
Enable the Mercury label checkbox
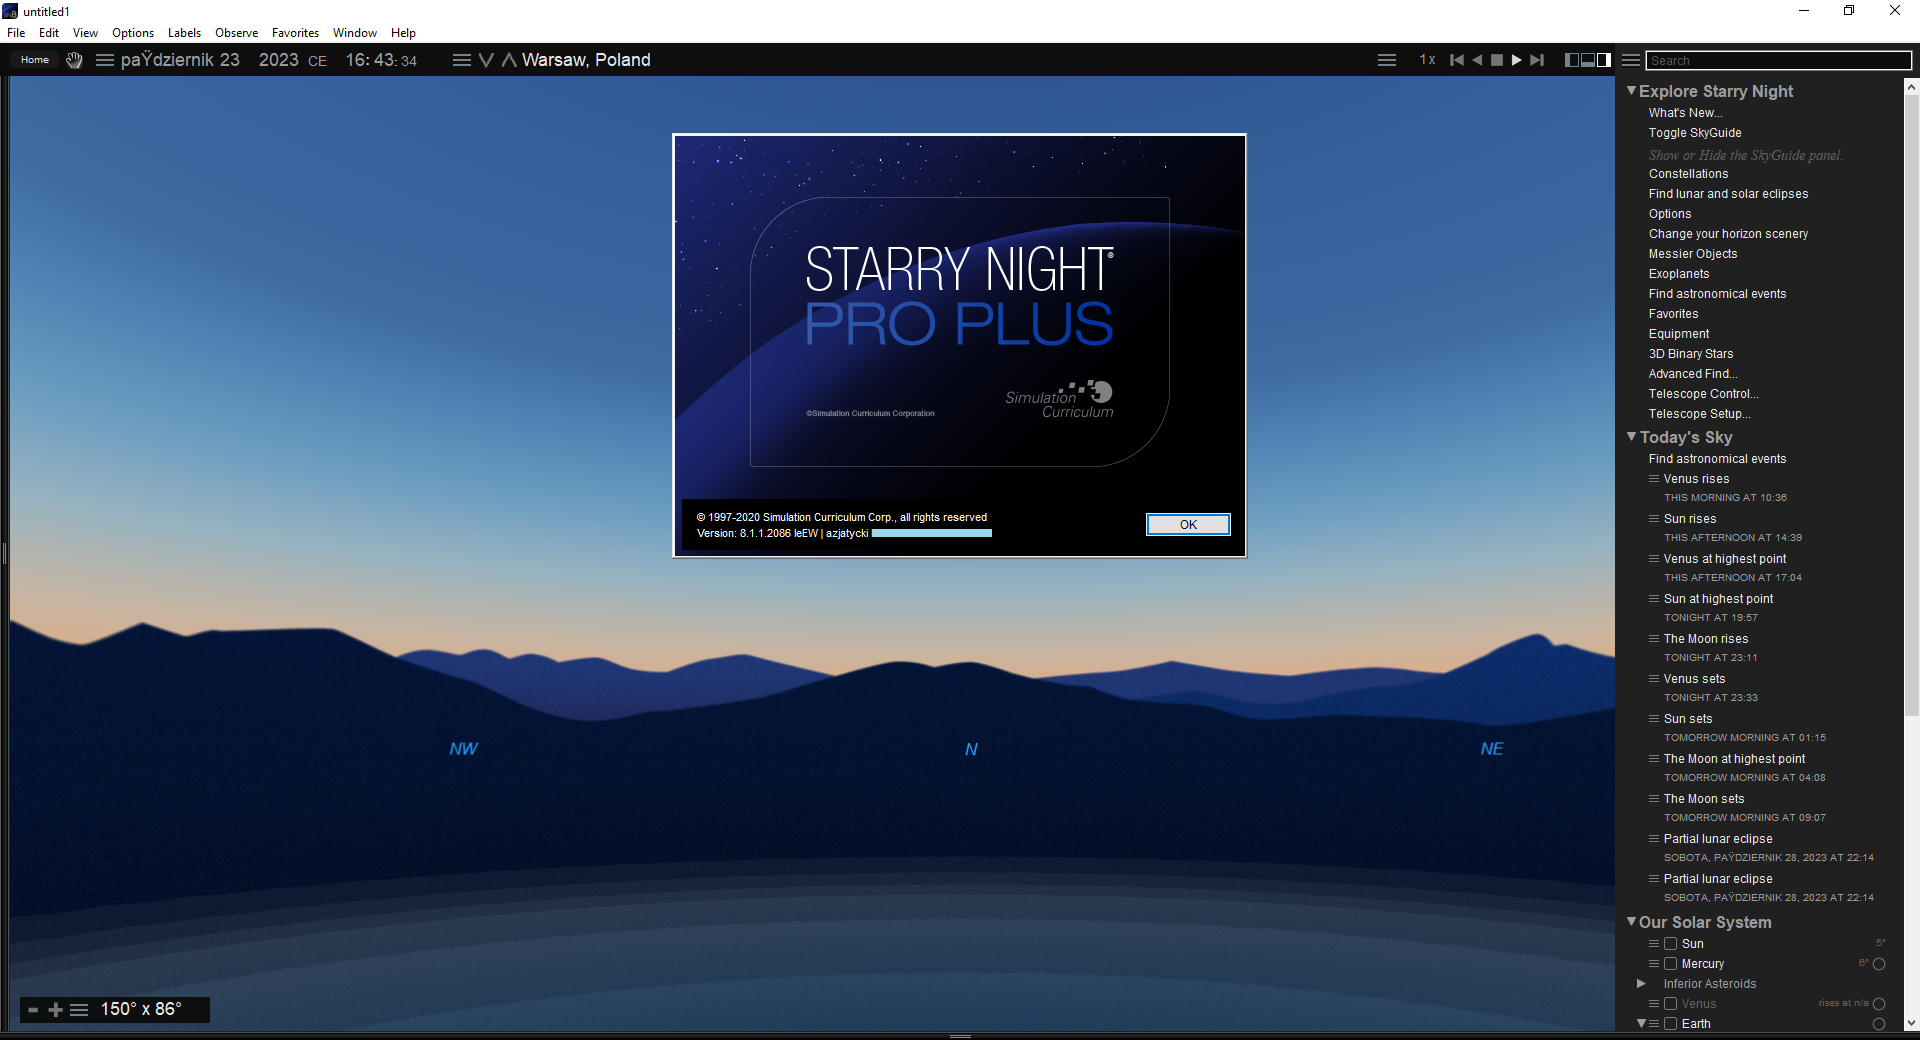coord(1670,964)
